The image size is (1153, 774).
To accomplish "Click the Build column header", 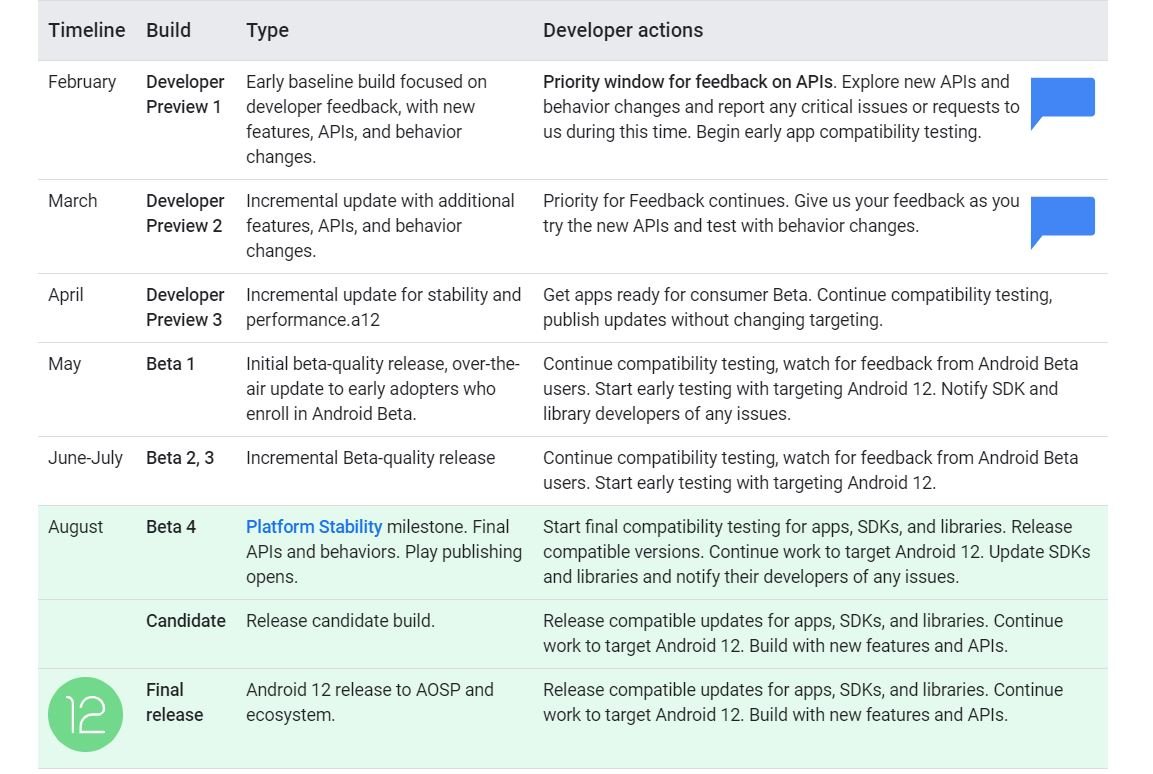I will (168, 30).
